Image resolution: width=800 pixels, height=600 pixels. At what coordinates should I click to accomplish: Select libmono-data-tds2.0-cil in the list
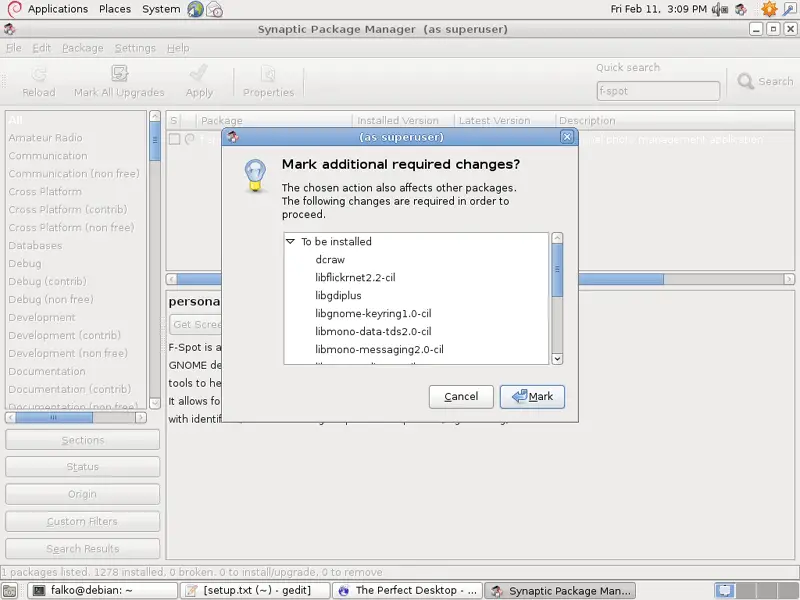(373, 332)
